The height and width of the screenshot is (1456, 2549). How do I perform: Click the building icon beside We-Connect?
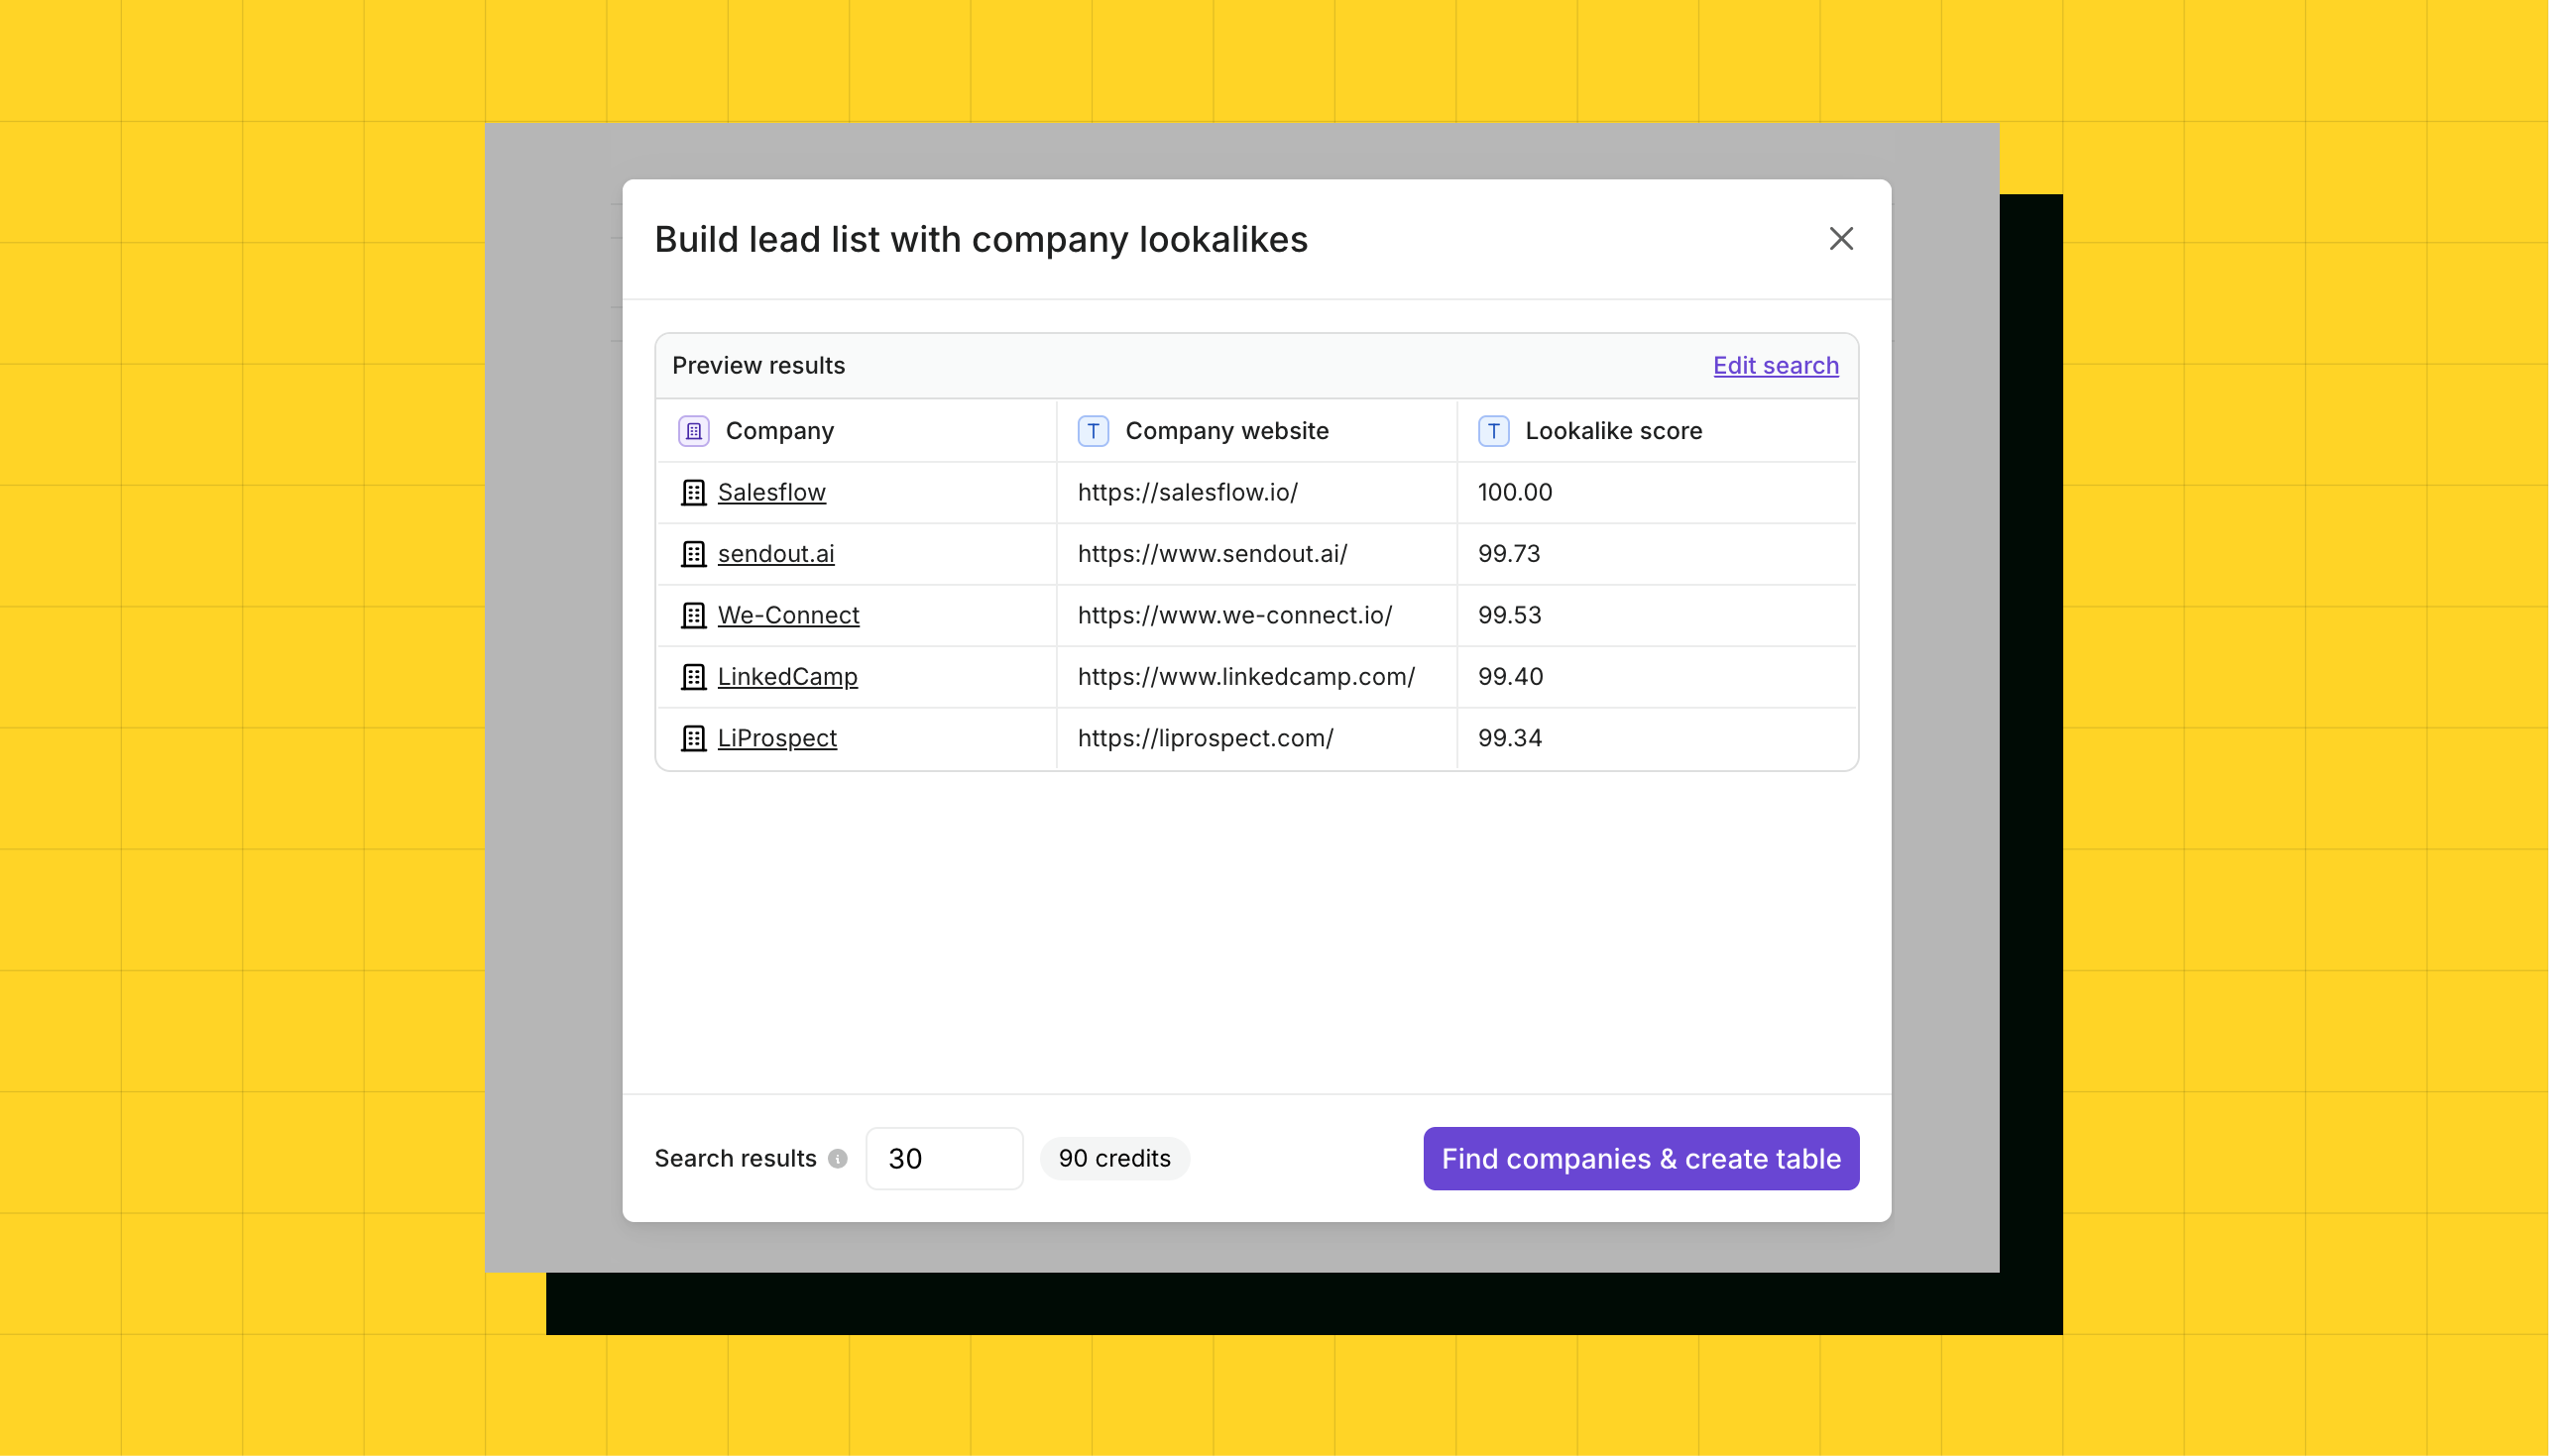pyautogui.click(x=693, y=615)
